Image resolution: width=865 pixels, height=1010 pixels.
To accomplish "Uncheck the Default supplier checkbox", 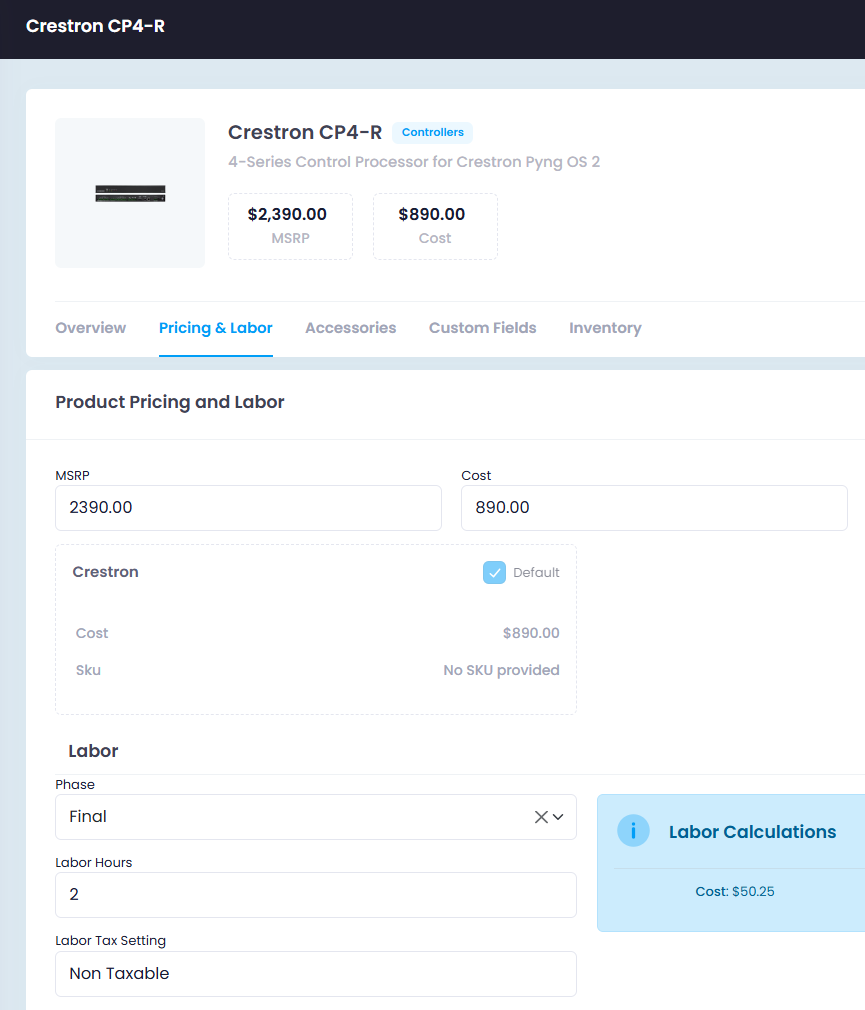I will (495, 572).
